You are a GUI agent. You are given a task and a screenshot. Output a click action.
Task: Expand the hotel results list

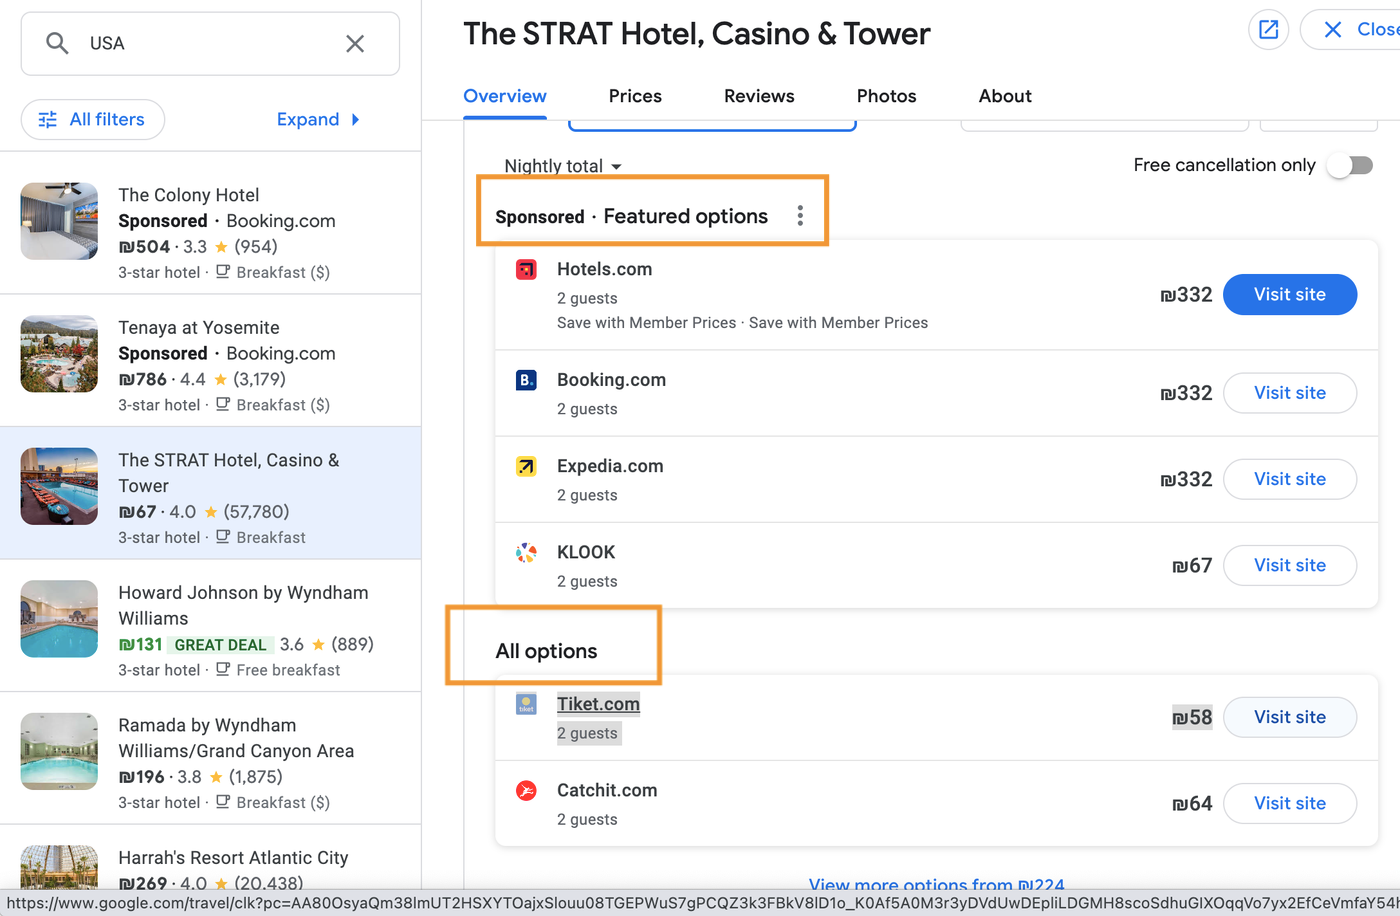click(x=318, y=119)
